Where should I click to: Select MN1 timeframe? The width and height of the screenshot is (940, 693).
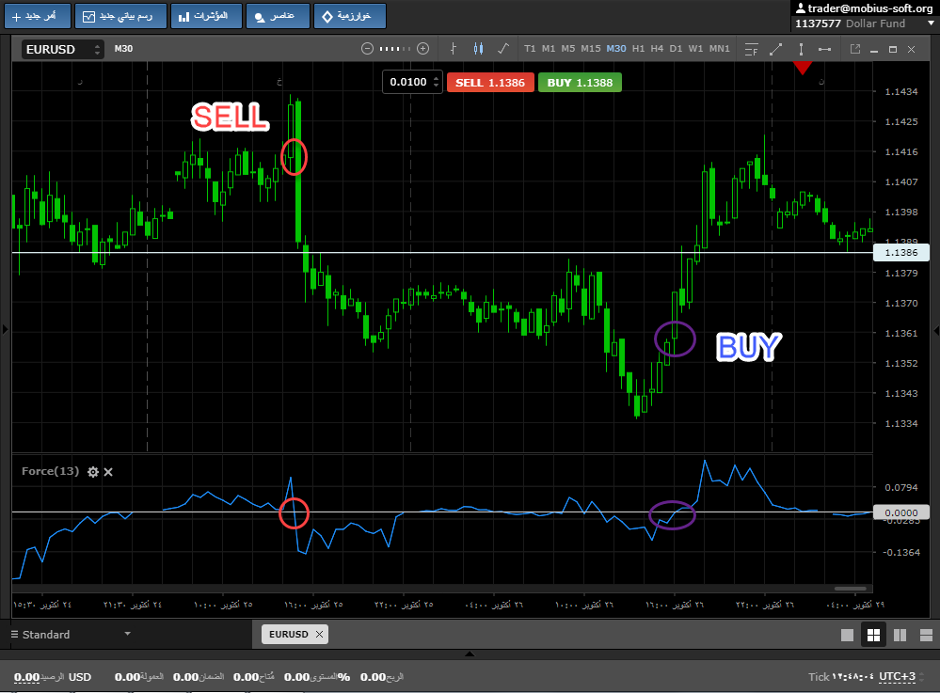(719, 49)
